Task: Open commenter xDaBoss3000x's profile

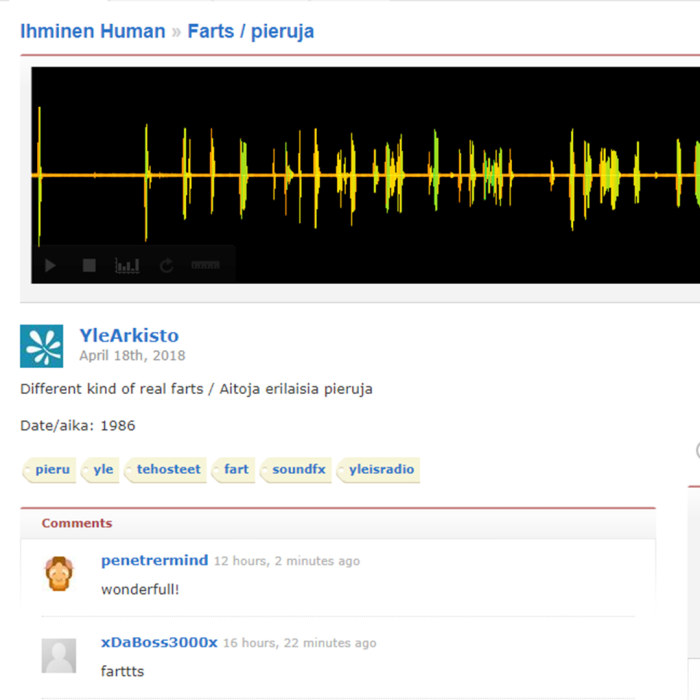Action: click(159, 642)
